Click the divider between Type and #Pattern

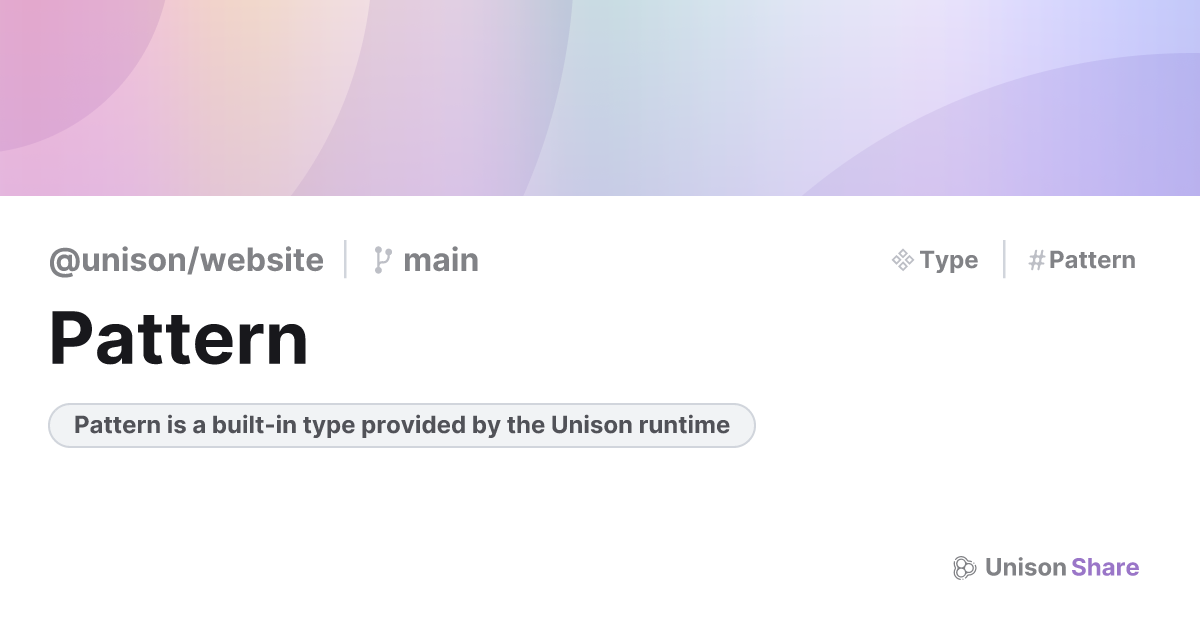1004,260
